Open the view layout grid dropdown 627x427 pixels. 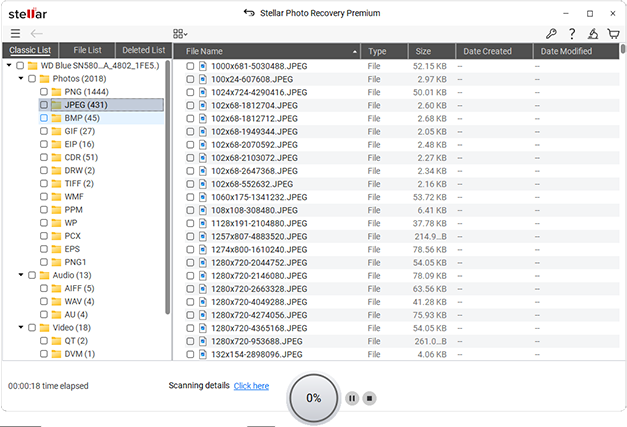point(180,34)
